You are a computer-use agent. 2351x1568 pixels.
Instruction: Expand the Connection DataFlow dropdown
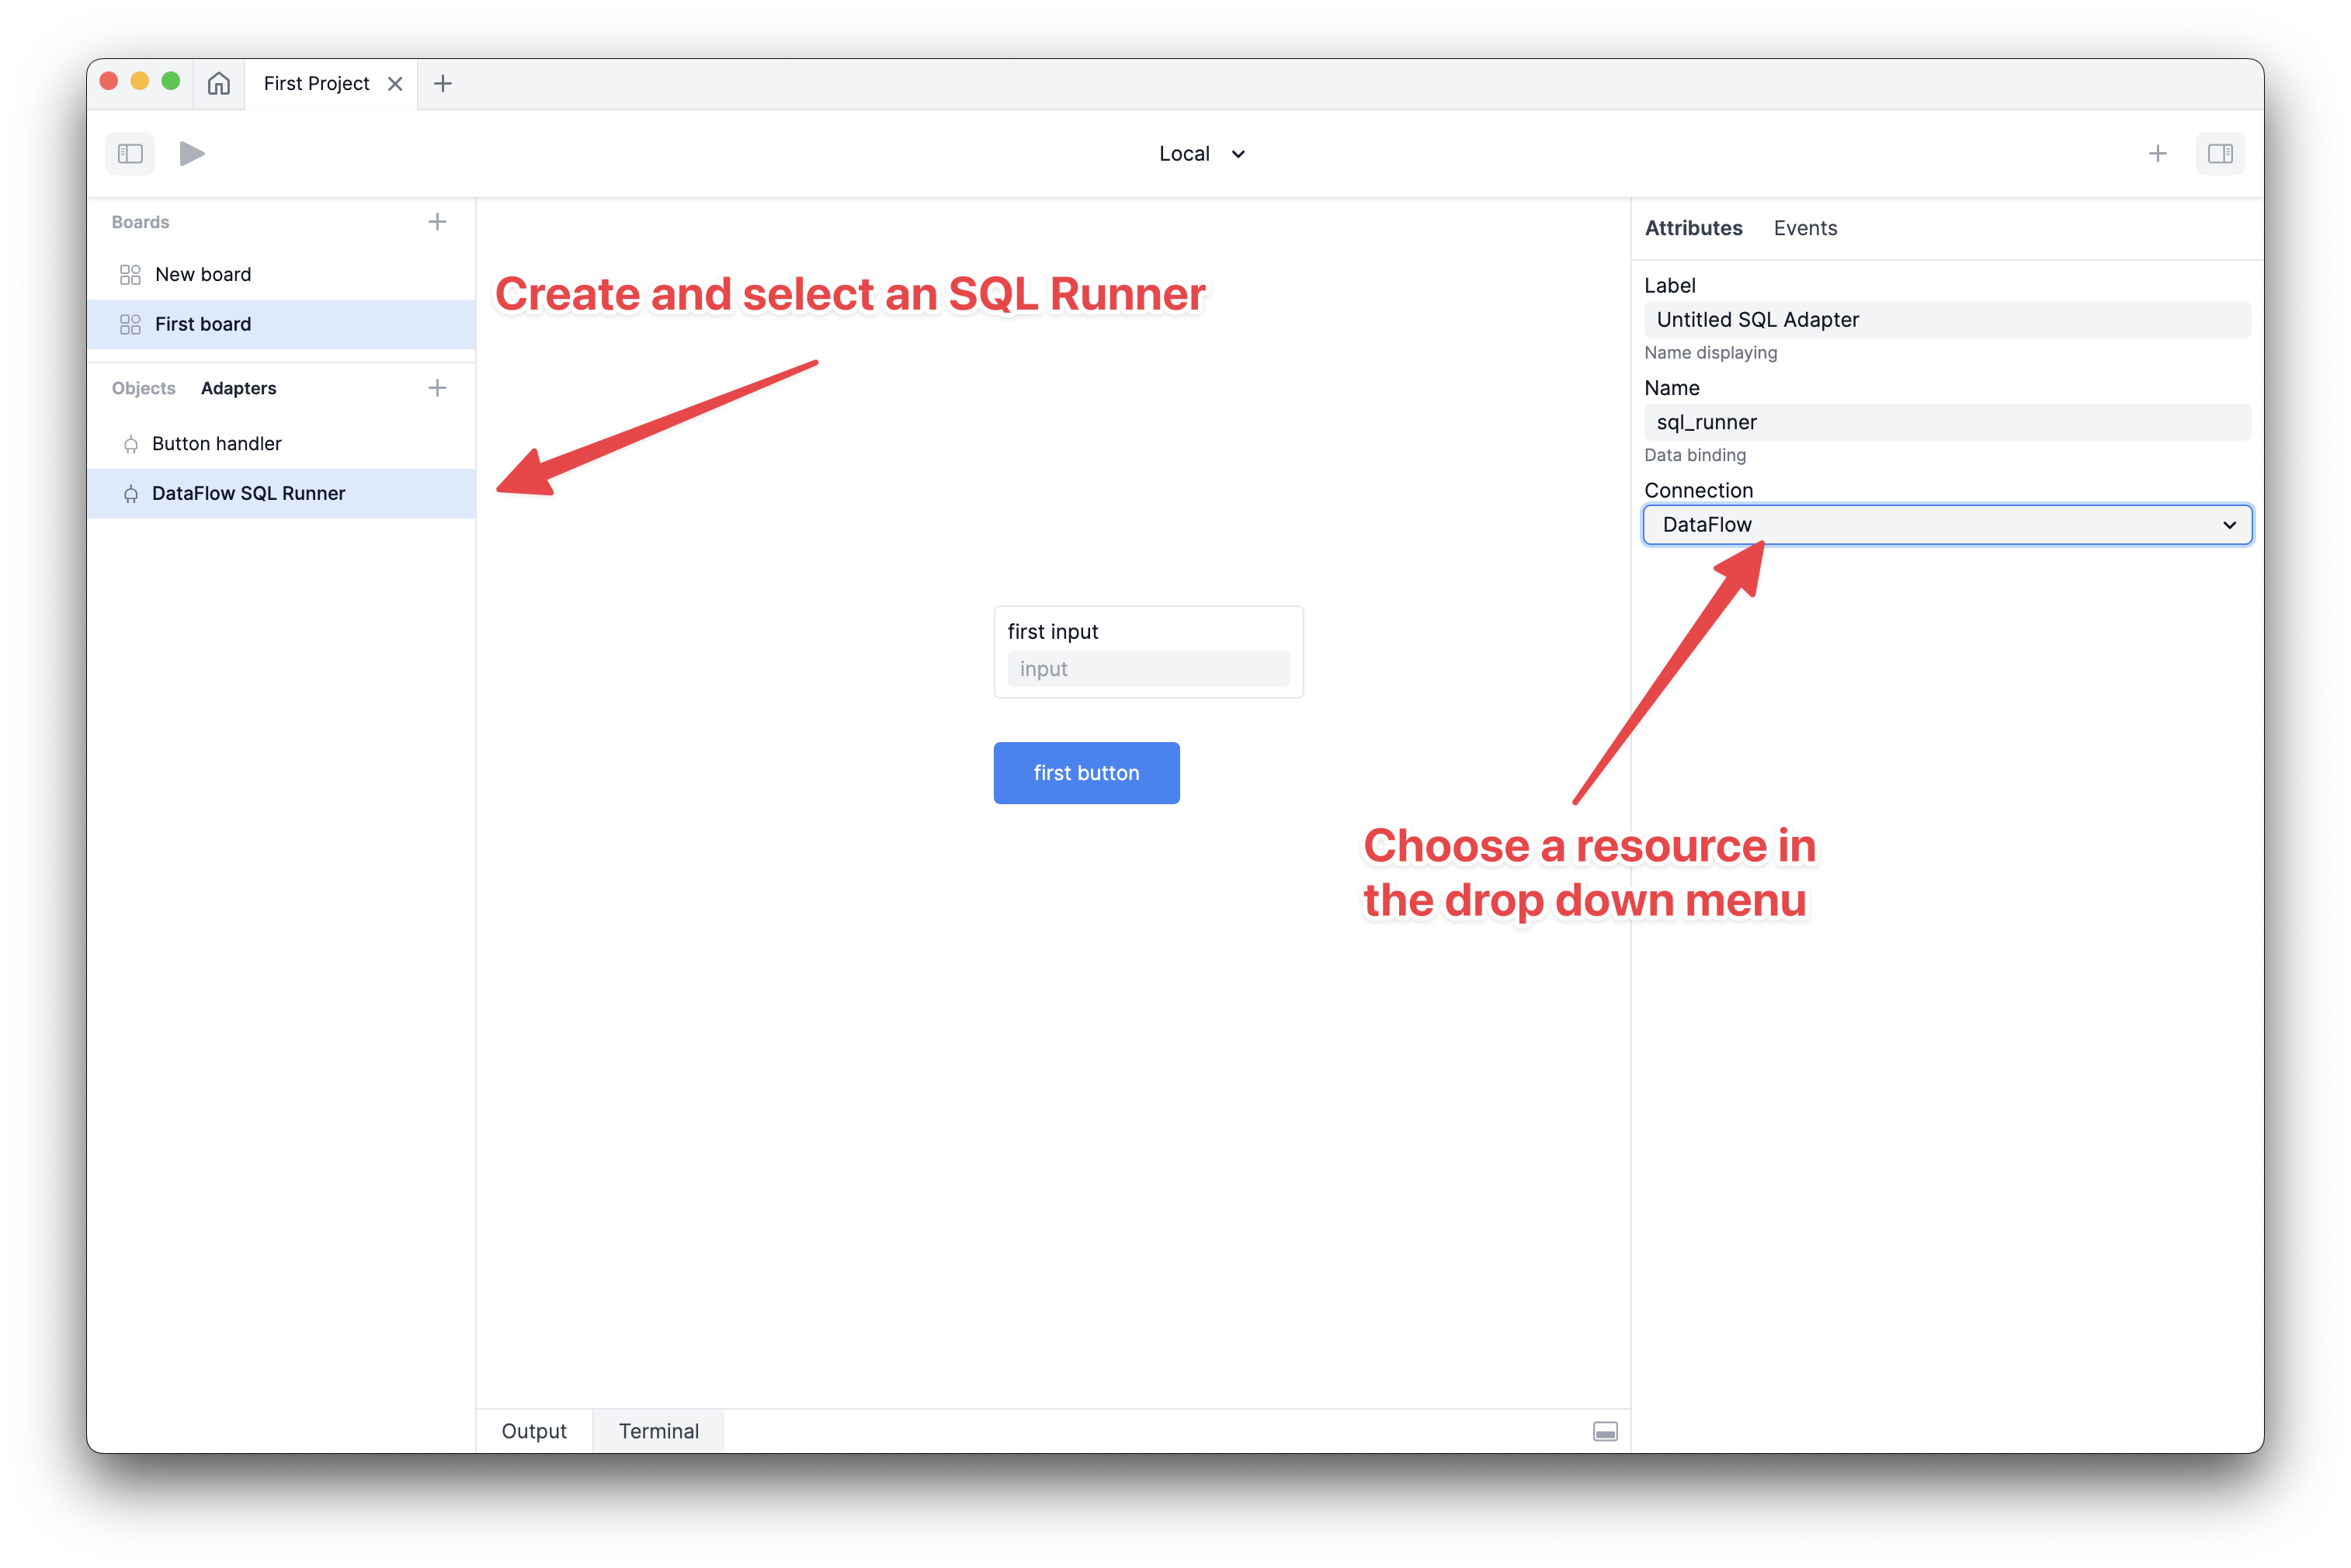click(x=1946, y=525)
